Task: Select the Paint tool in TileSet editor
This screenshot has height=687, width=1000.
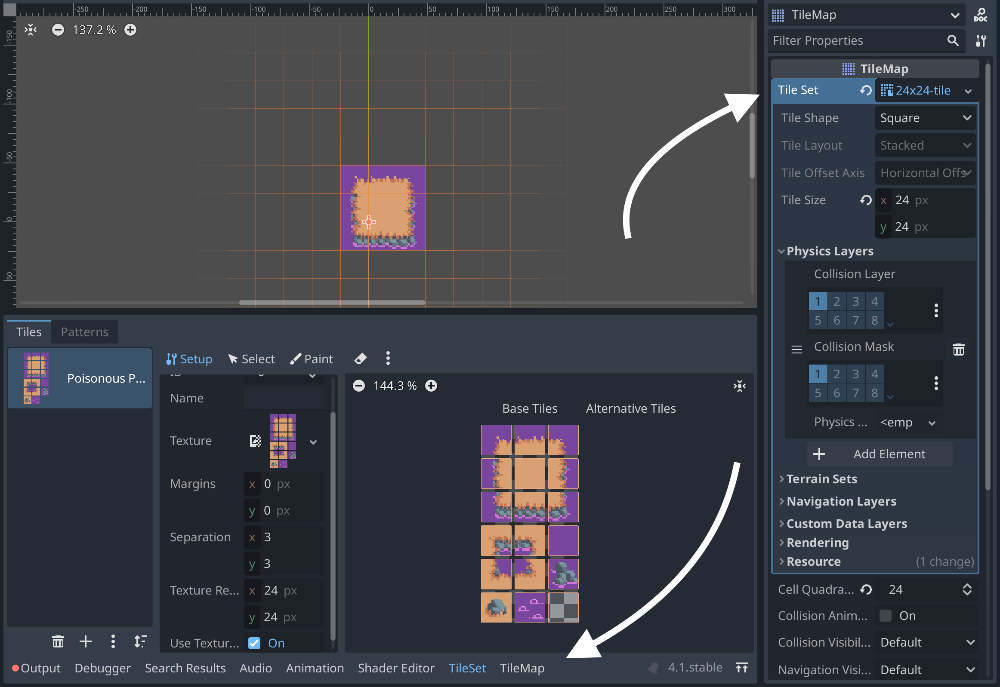Action: [311, 359]
